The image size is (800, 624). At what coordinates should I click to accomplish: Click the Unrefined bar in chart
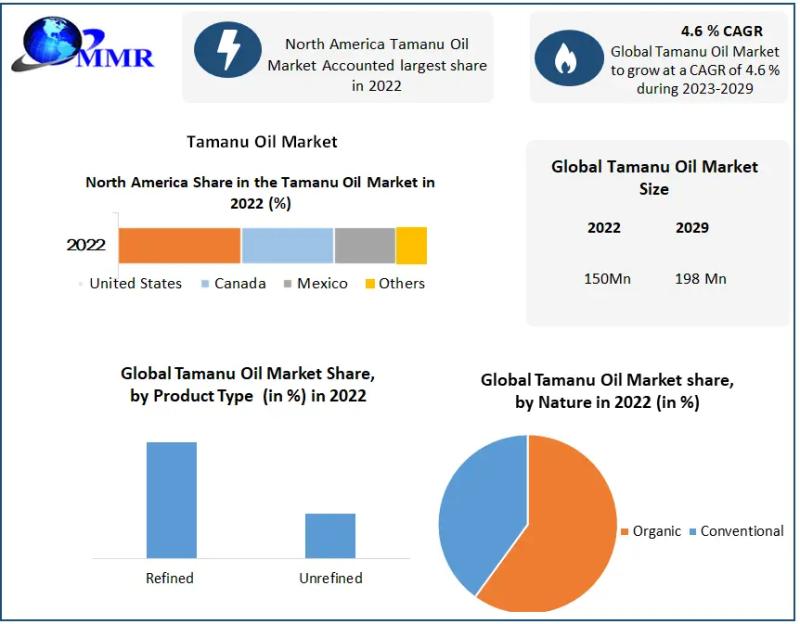pos(330,536)
